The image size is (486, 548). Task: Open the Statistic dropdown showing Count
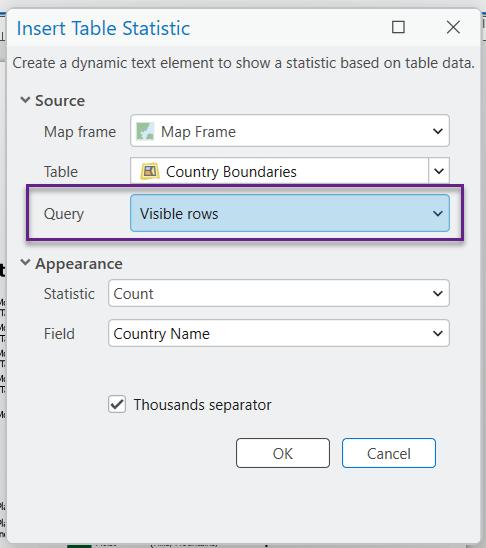(278, 293)
